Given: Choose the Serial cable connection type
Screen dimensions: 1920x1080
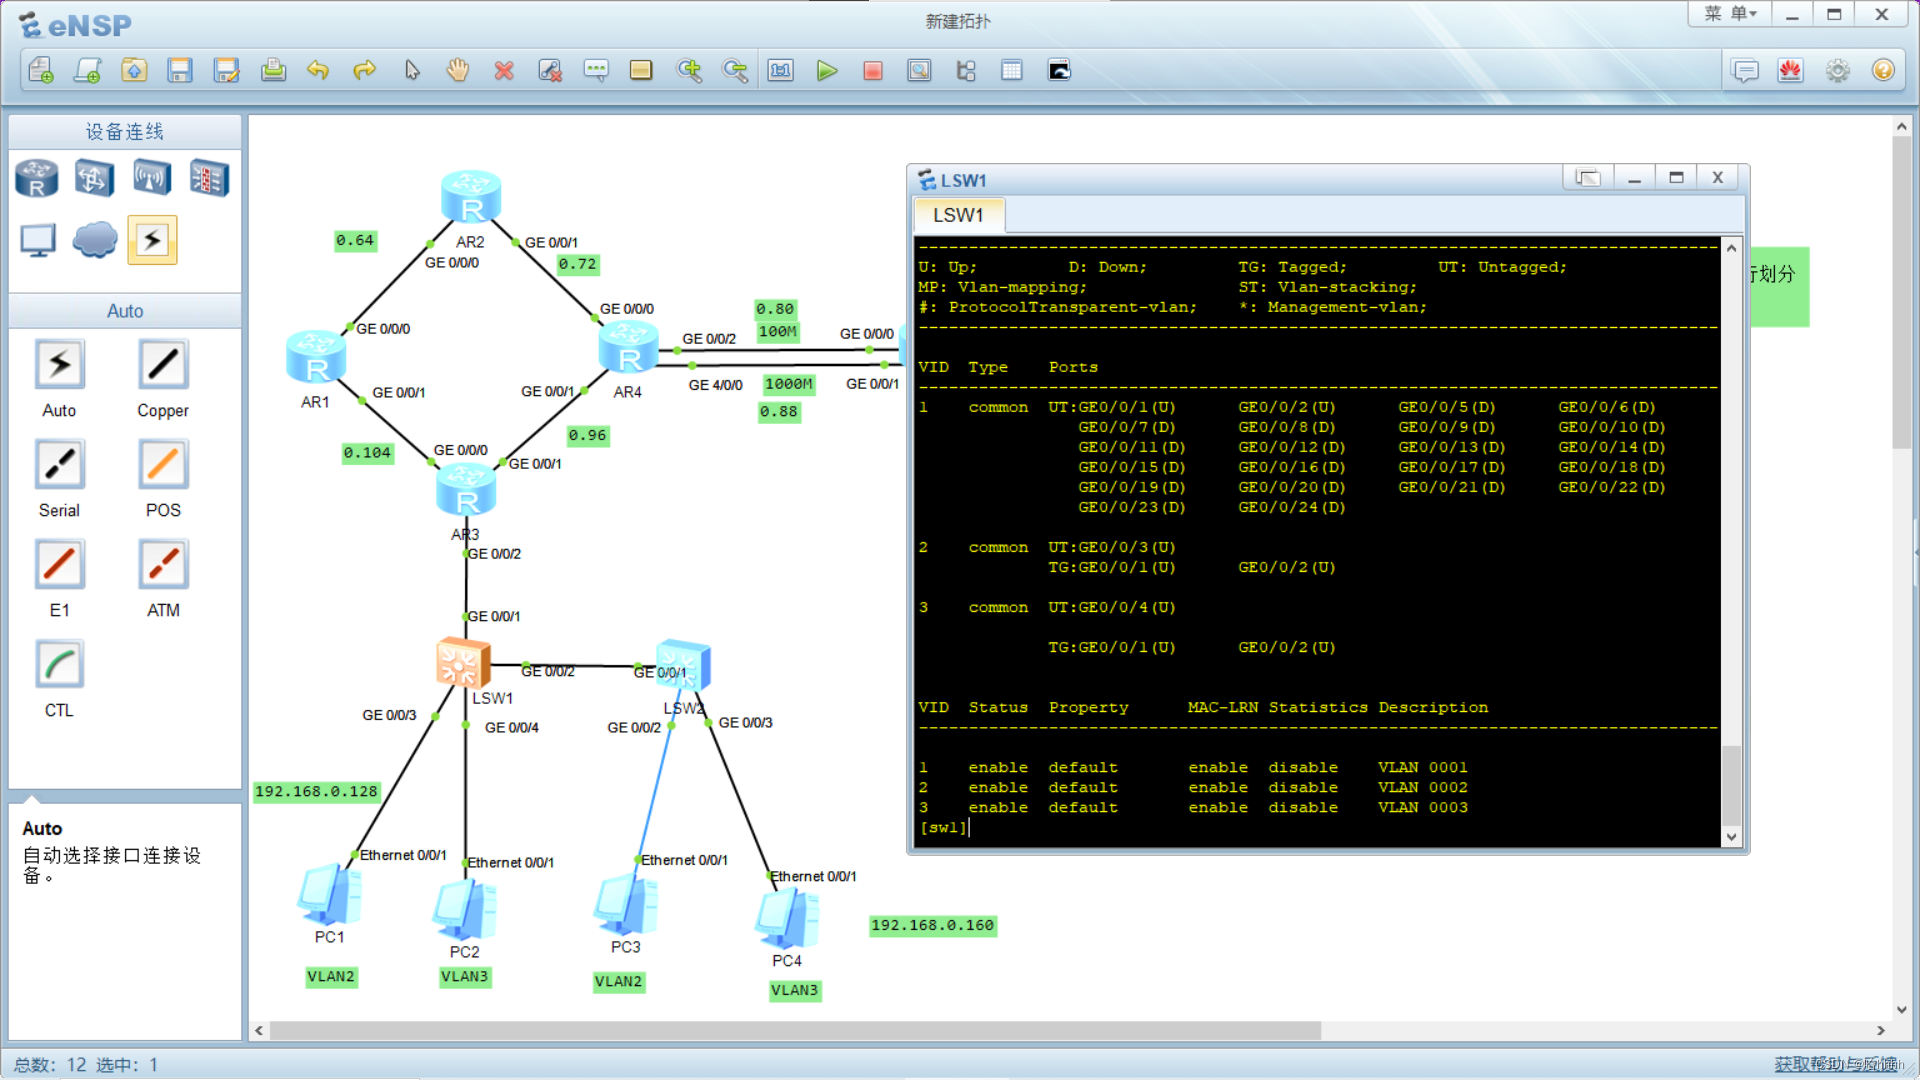Looking at the screenshot, I should 59,465.
